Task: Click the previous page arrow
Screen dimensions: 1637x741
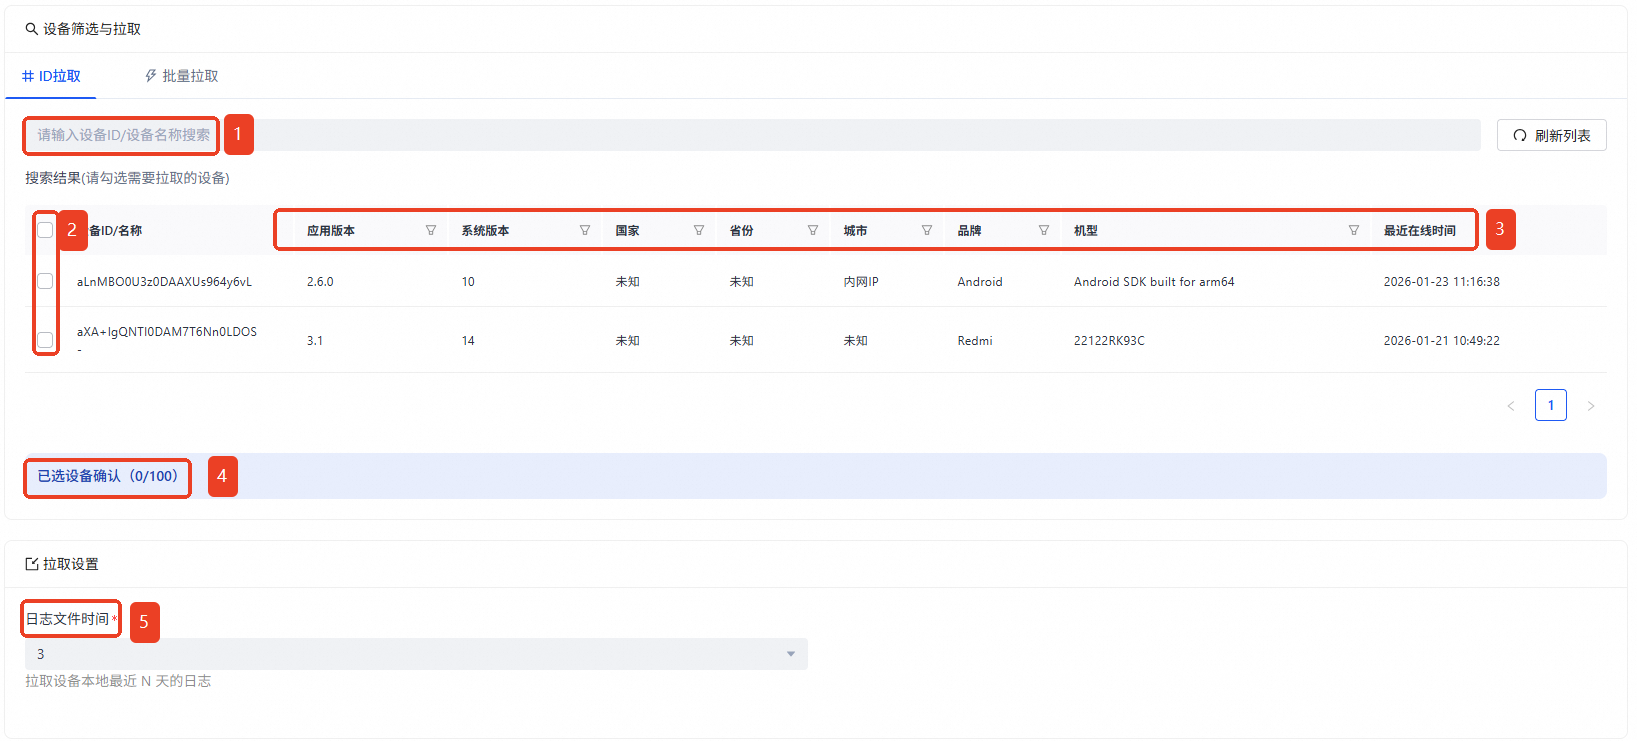Action: click(1511, 405)
